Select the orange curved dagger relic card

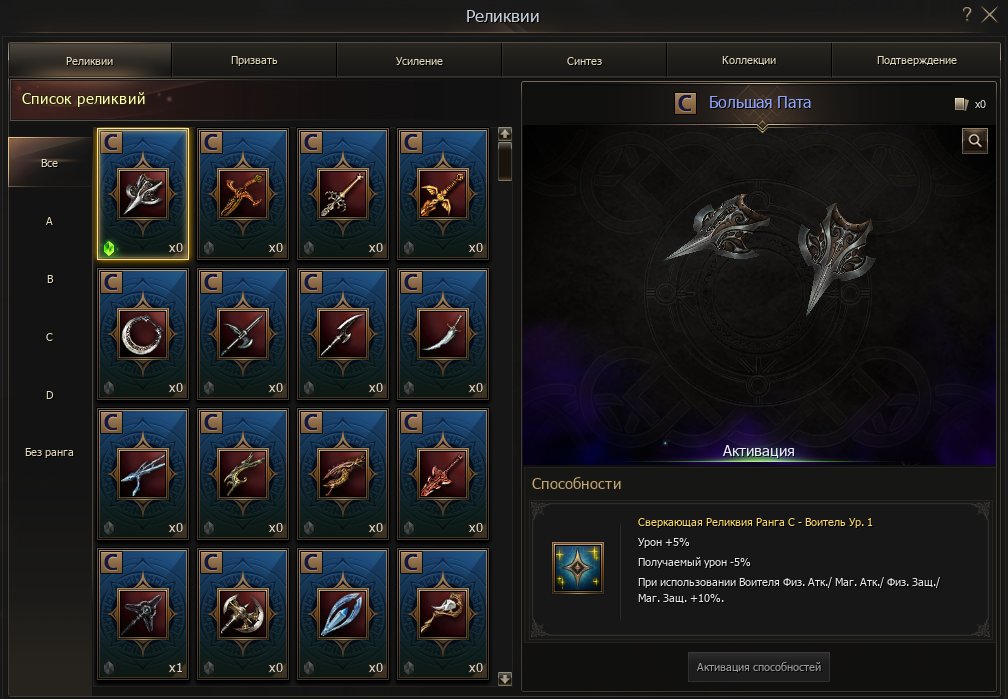coord(243,194)
